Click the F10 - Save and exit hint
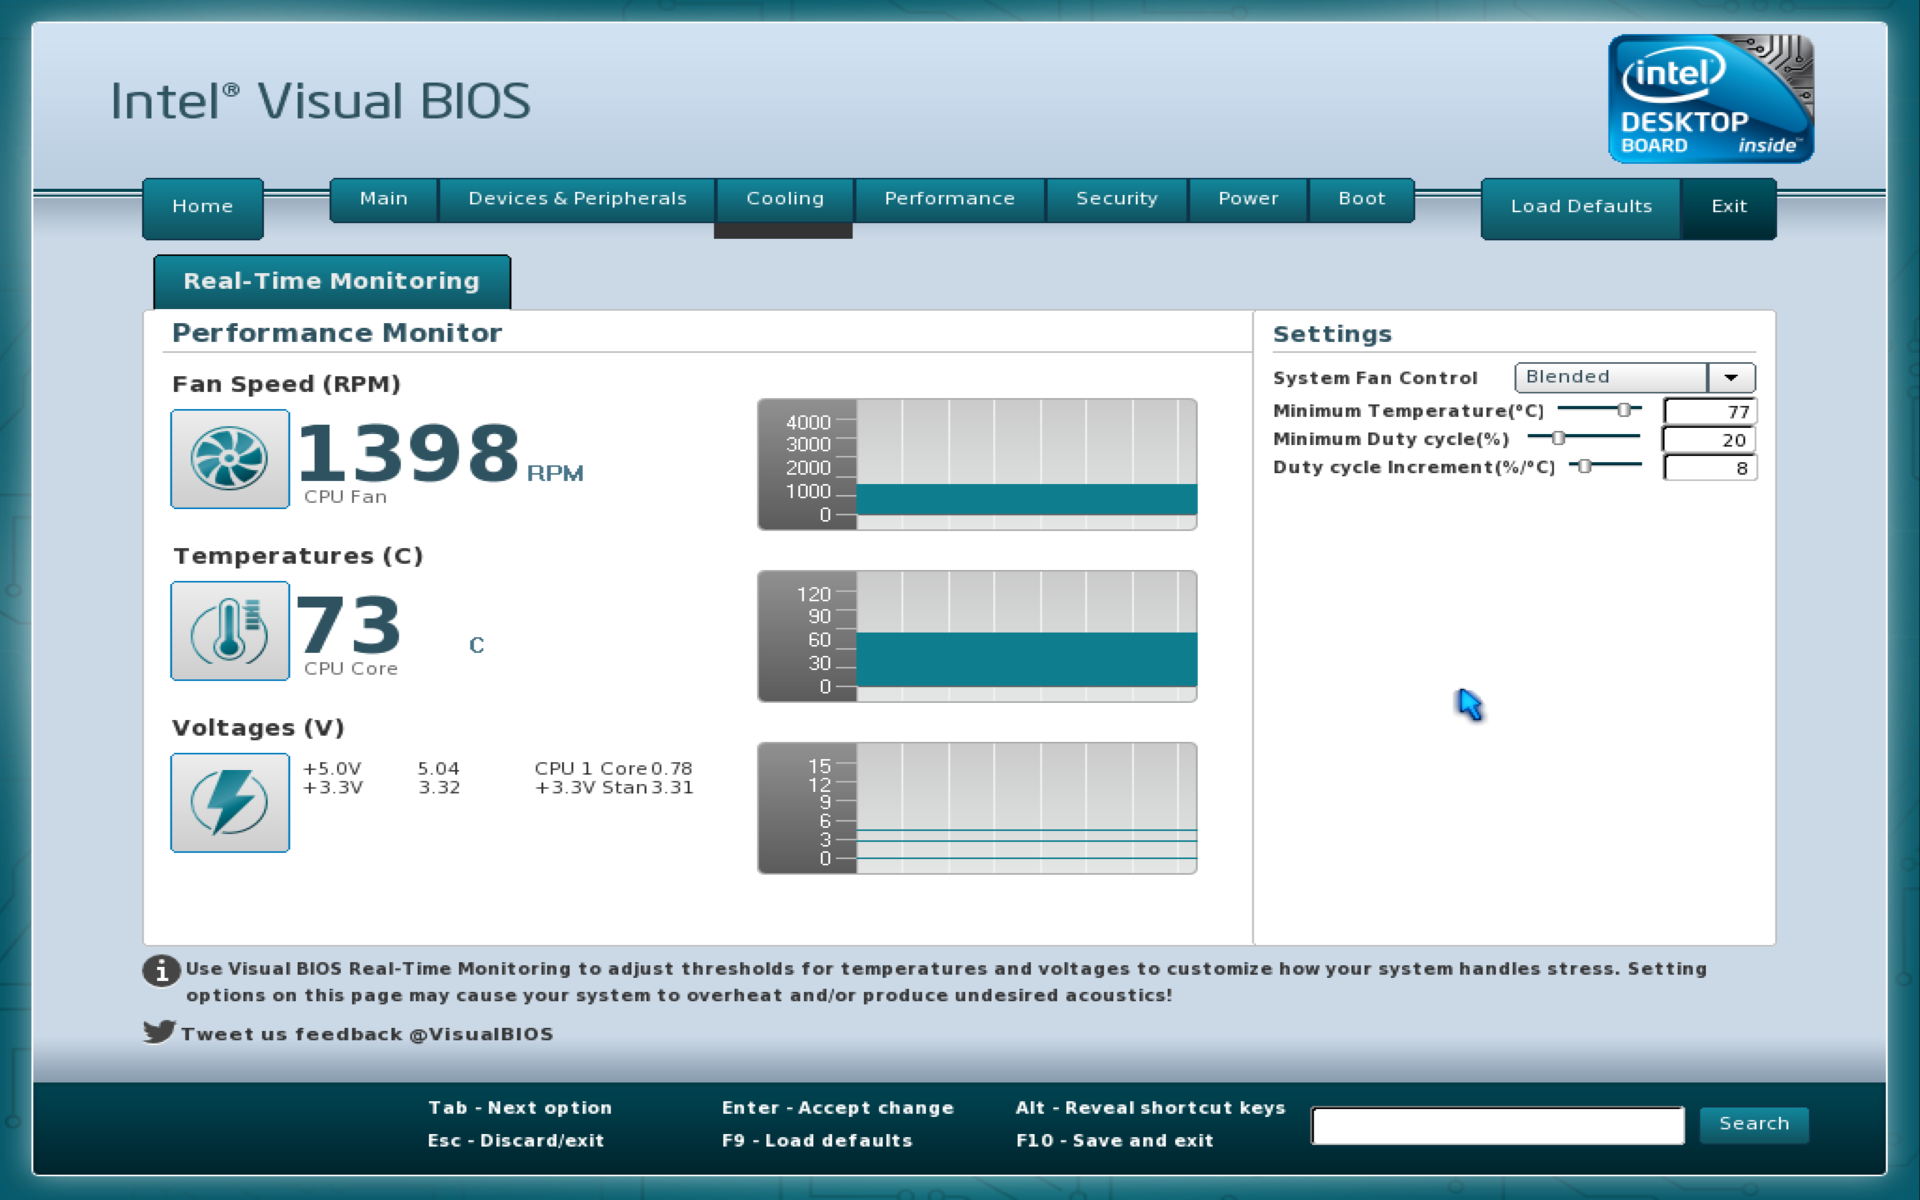 pos(1114,1140)
